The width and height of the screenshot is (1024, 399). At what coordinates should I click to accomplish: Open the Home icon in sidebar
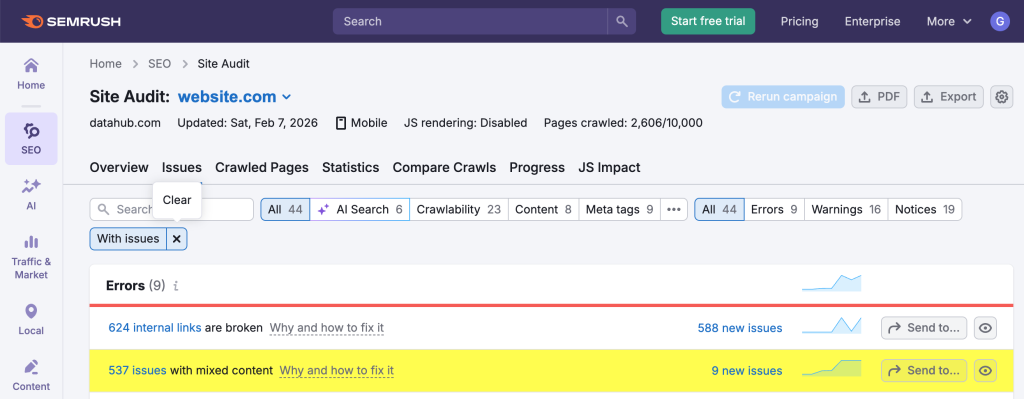[x=31, y=66]
